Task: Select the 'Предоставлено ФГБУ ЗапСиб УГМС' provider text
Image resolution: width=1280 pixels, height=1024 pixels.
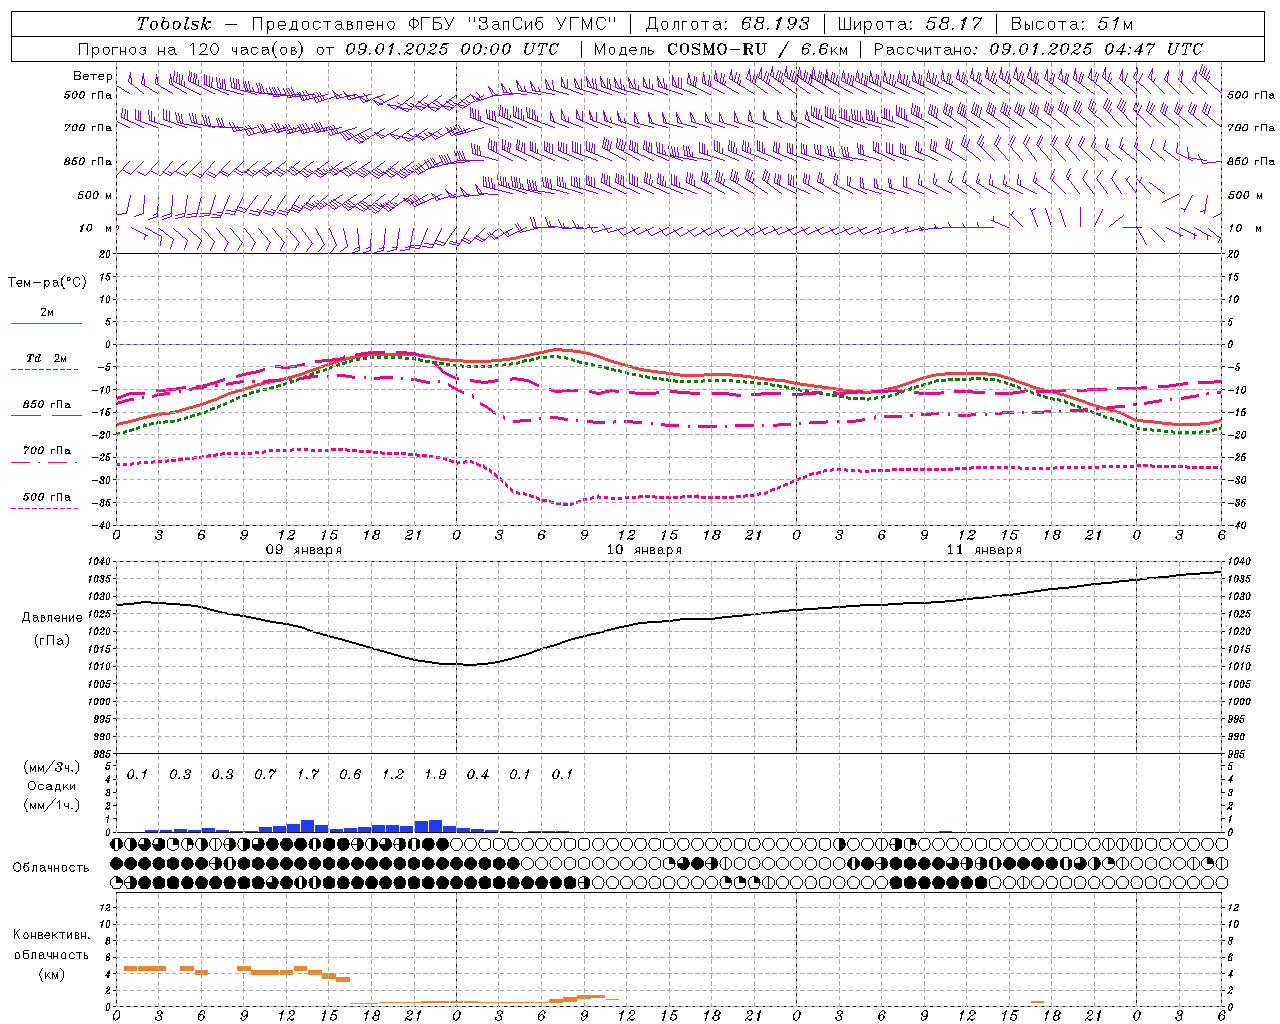Action: 435,24
